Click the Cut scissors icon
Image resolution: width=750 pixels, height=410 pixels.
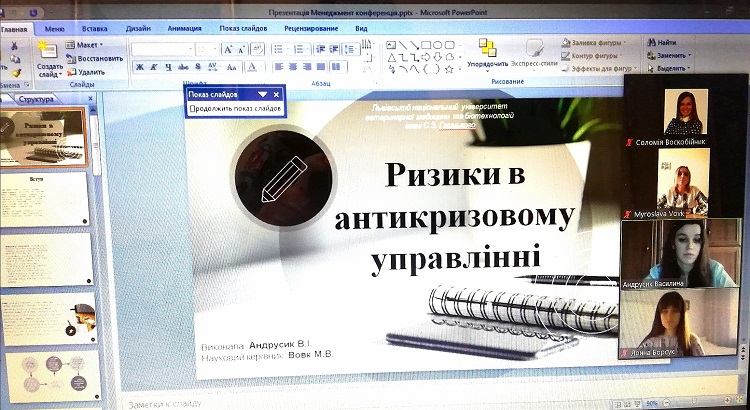point(14,46)
